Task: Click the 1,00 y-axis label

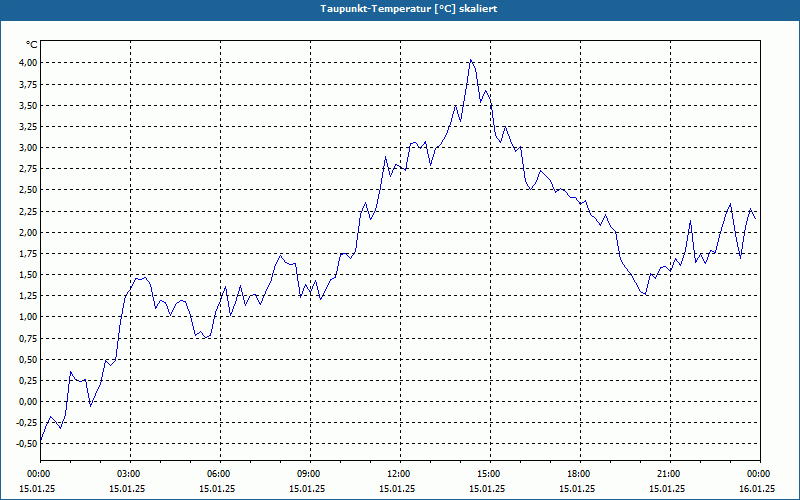Action: (x=29, y=317)
